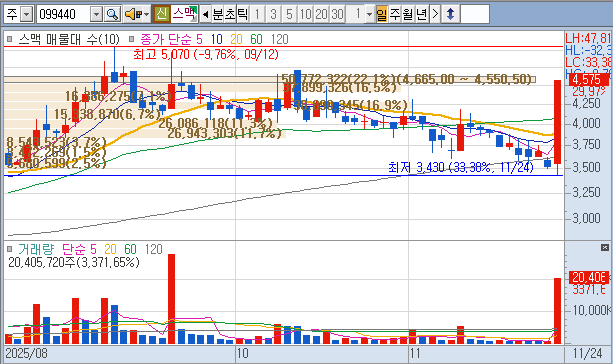This screenshot has width=613, height=364.
Task: Click the 거래량 volume indicator label
Action: pyautogui.click(x=35, y=249)
